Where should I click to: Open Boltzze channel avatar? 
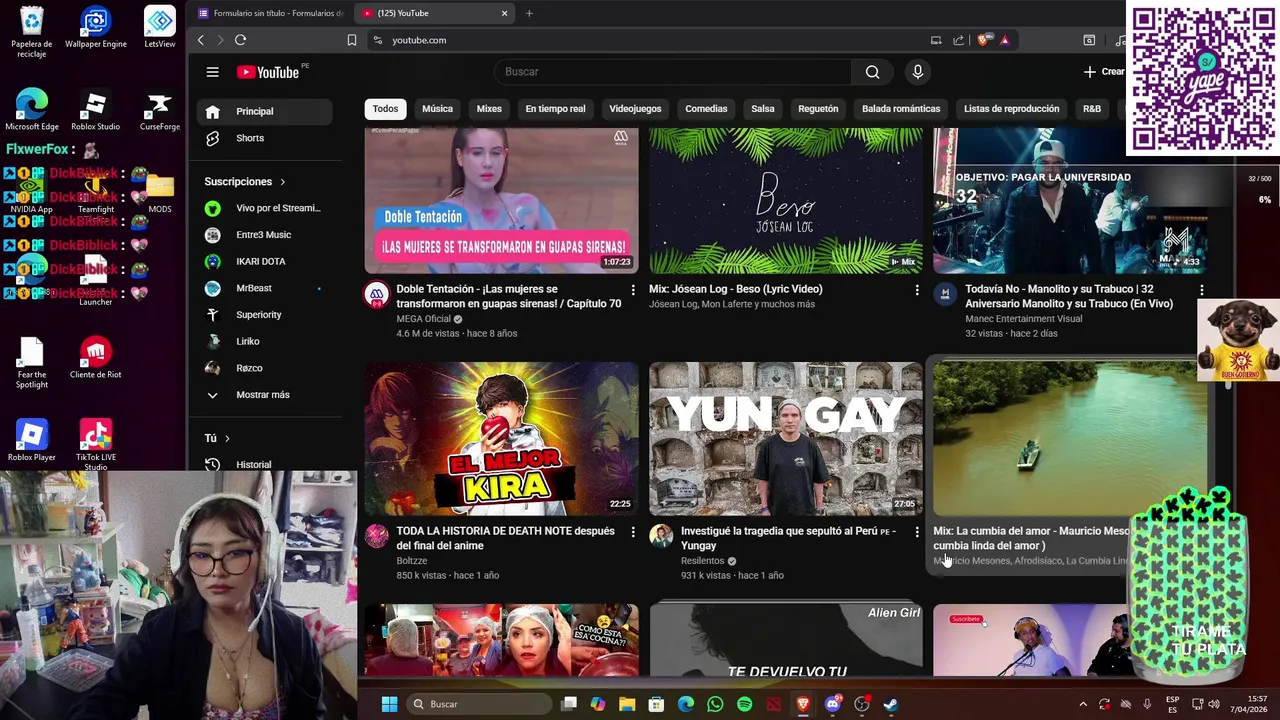376,536
